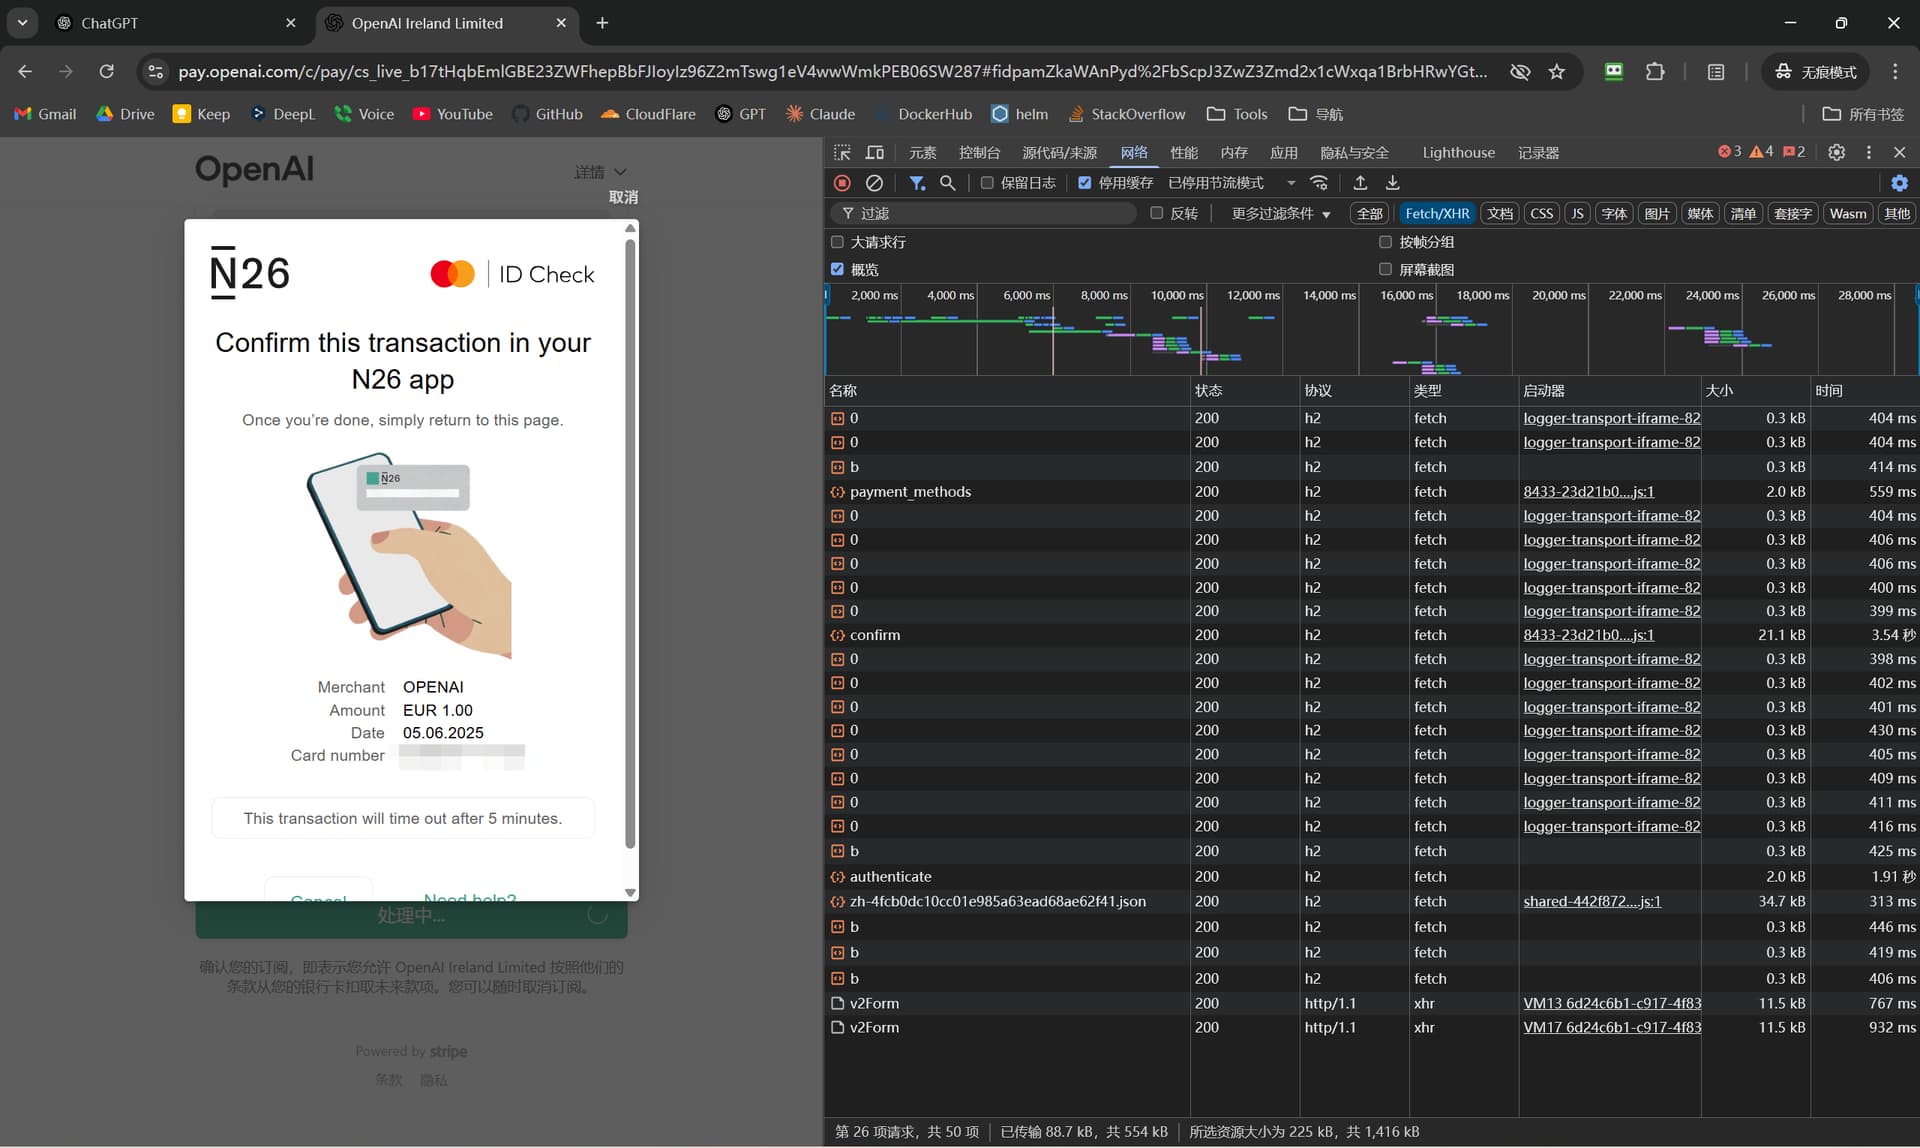Select the payment_methods request row

[x=1370, y=491]
